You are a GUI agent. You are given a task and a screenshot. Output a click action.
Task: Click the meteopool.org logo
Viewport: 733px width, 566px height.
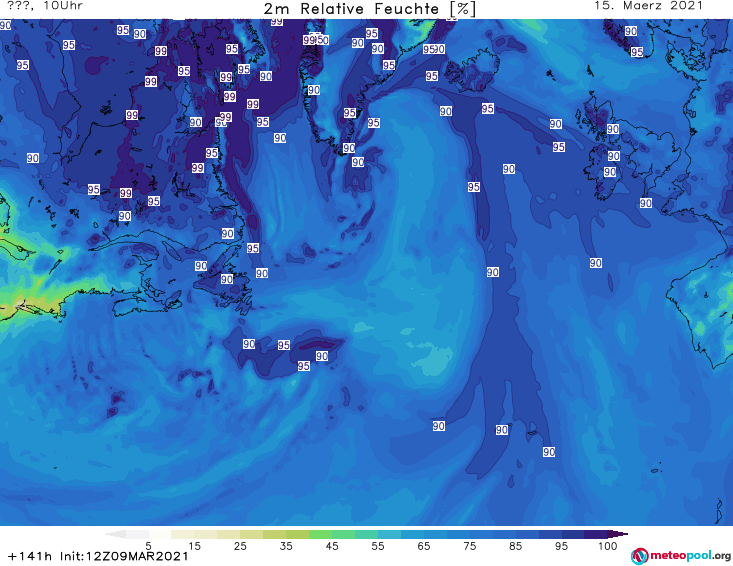coord(681,556)
